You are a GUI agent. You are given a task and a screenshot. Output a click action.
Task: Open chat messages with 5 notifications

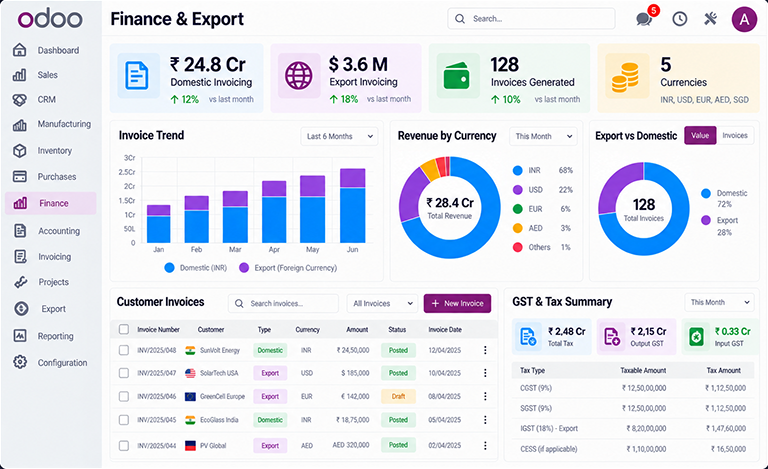tap(644, 19)
